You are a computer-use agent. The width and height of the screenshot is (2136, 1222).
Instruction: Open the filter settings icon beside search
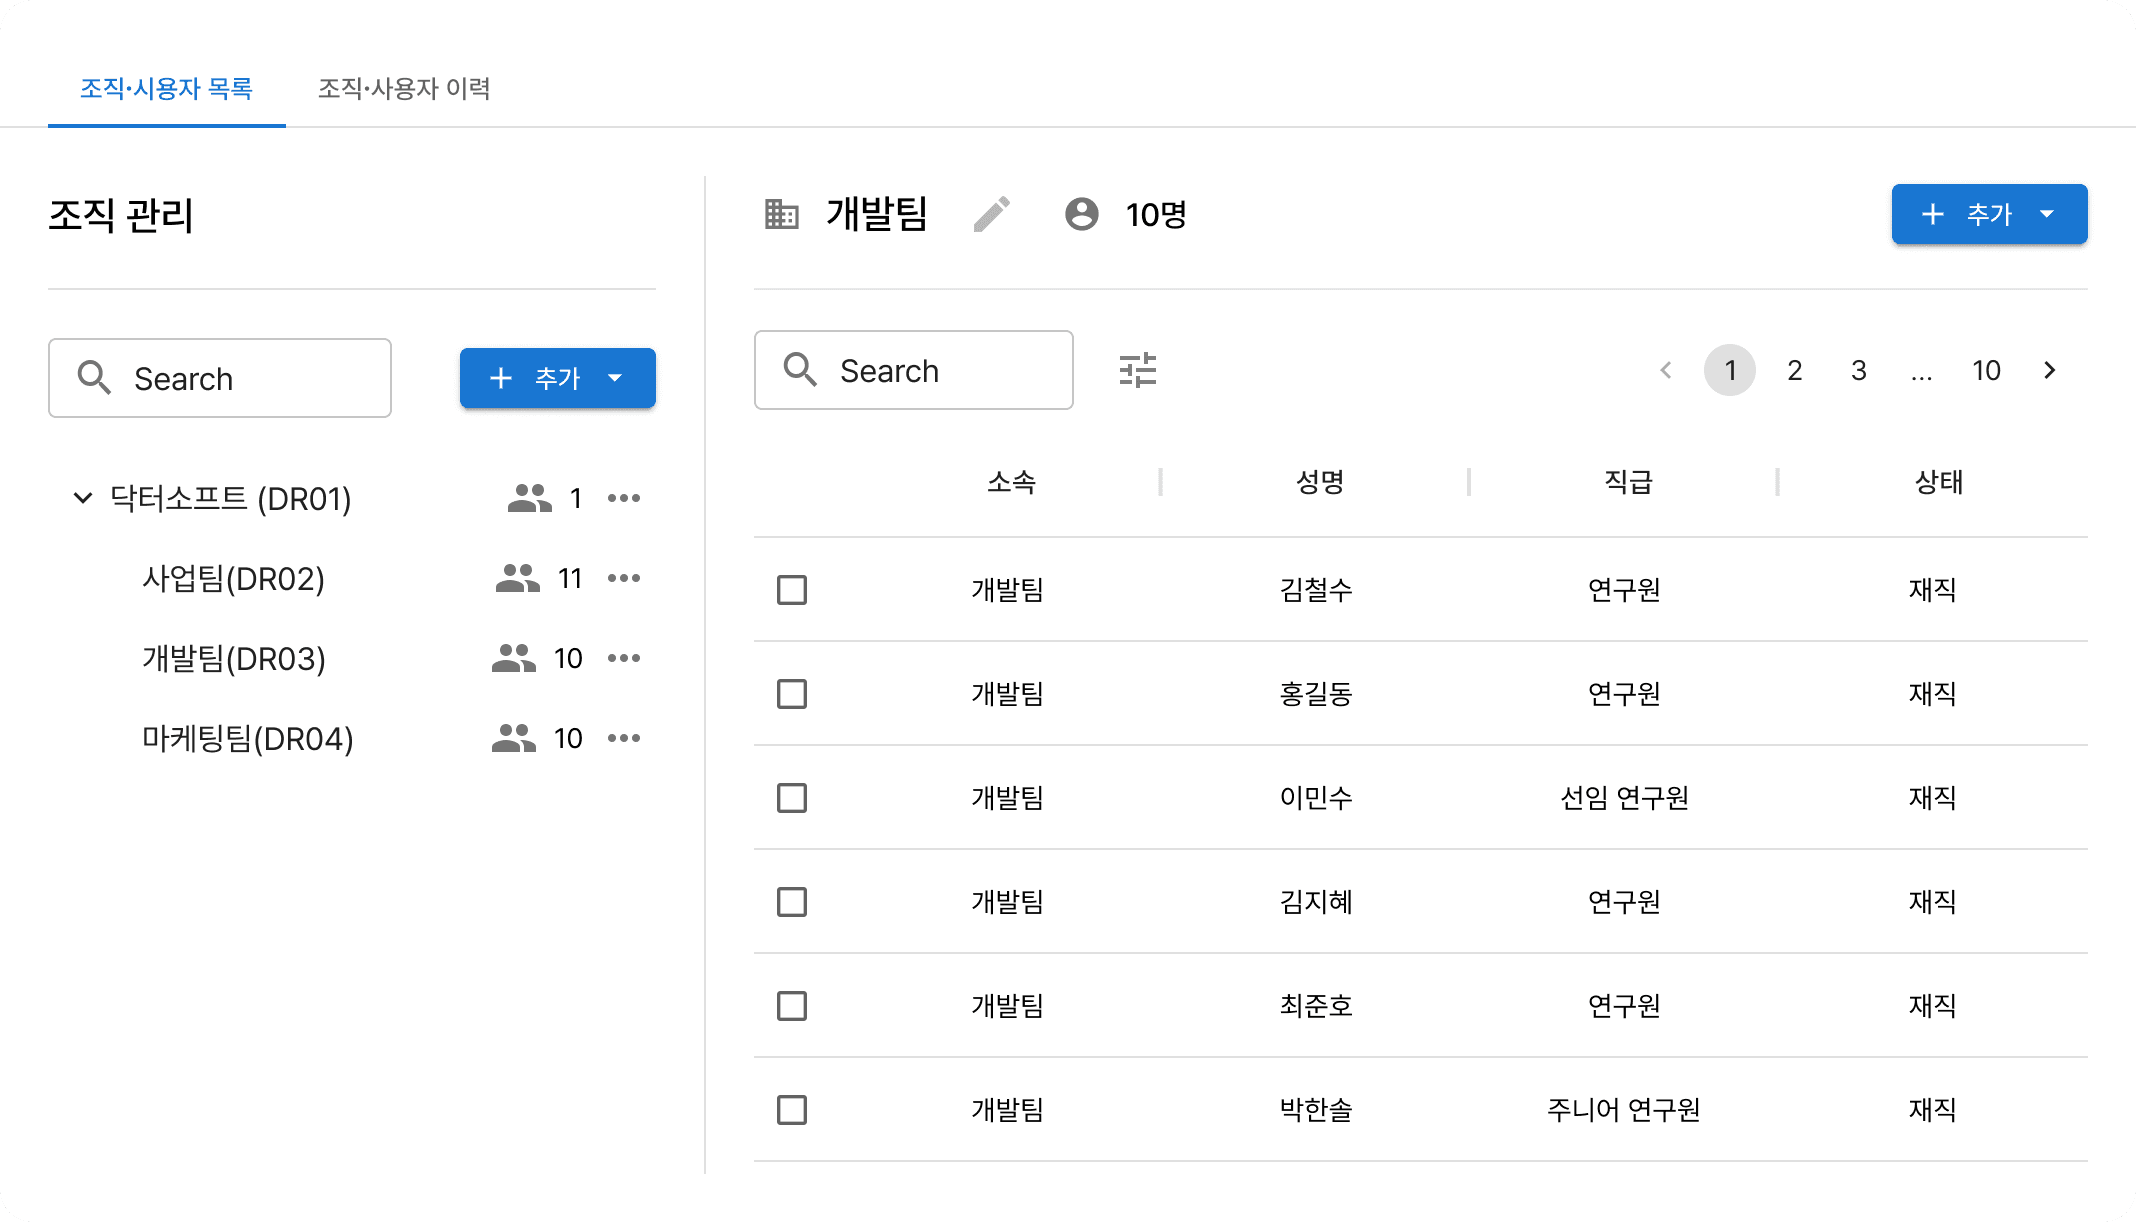pyautogui.click(x=1138, y=370)
